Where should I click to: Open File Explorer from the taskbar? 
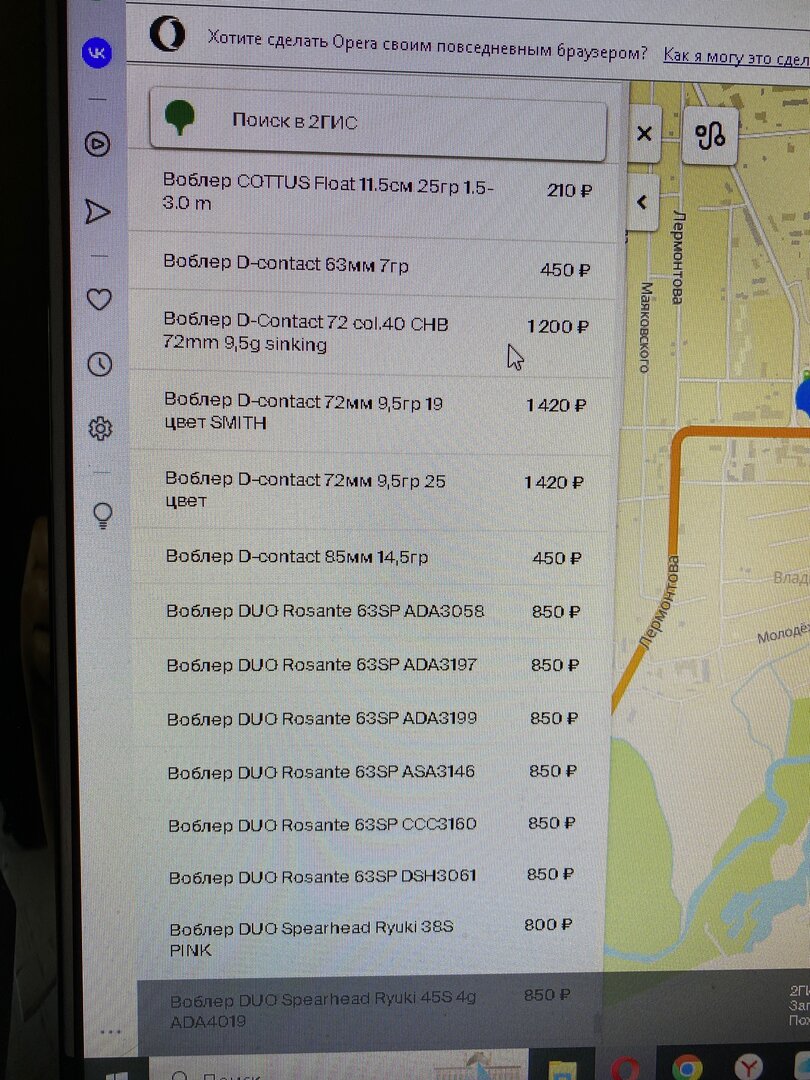coord(562,1068)
